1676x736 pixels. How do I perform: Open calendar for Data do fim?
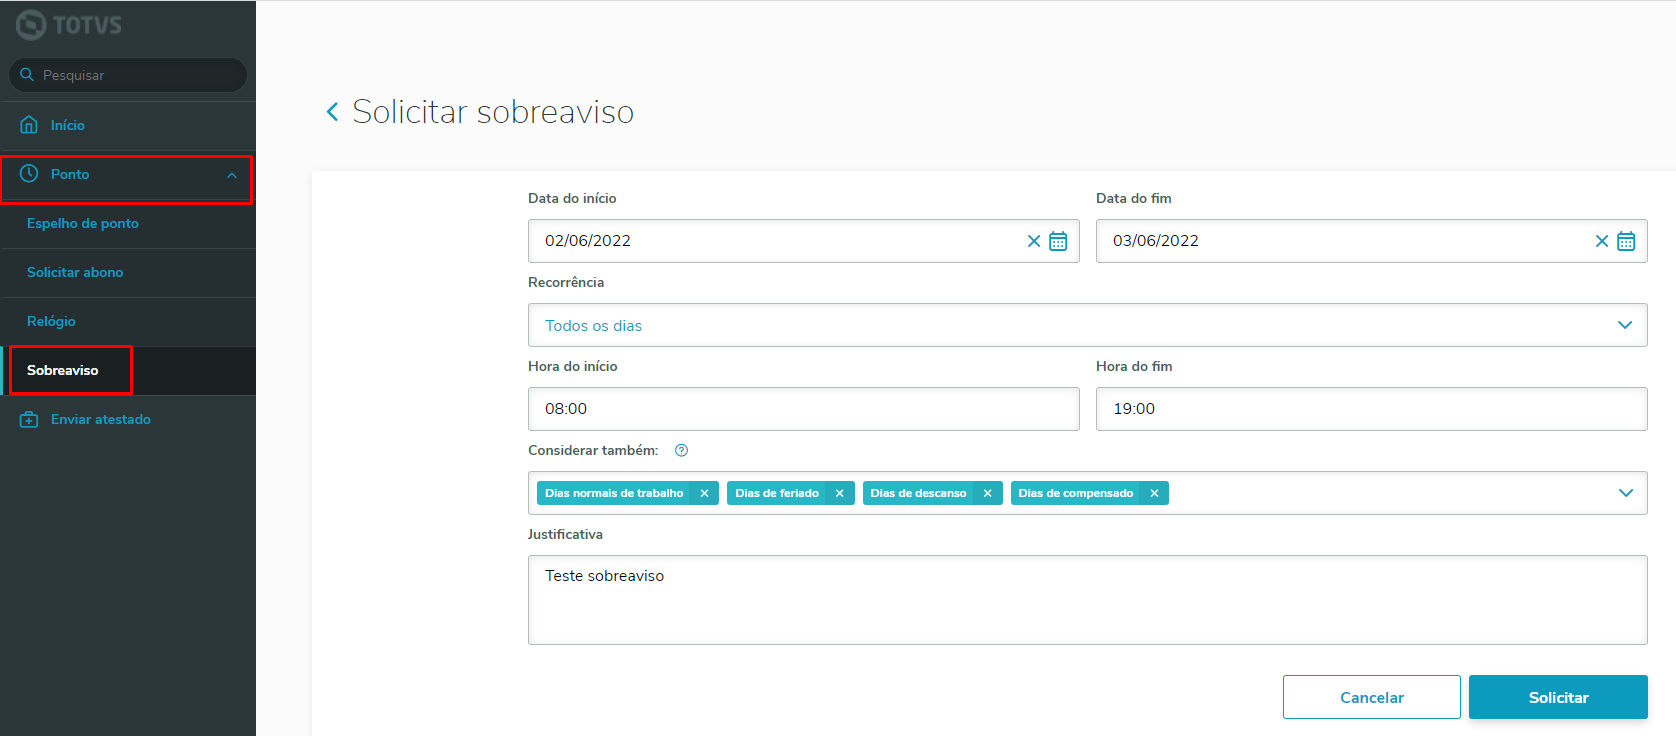tap(1626, 241)
